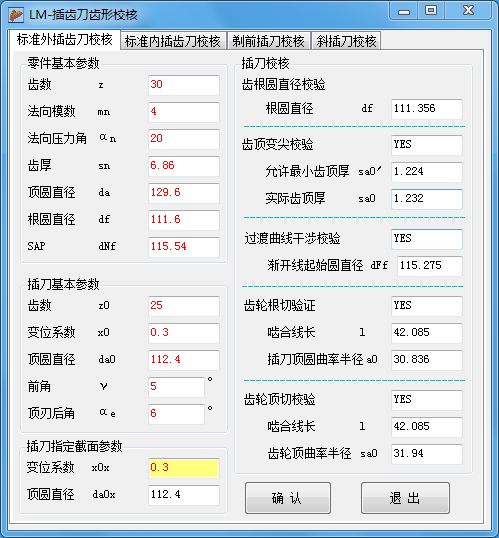Click the 齿轮顶切校验 label
499x538 pixels.
(279, 399)
